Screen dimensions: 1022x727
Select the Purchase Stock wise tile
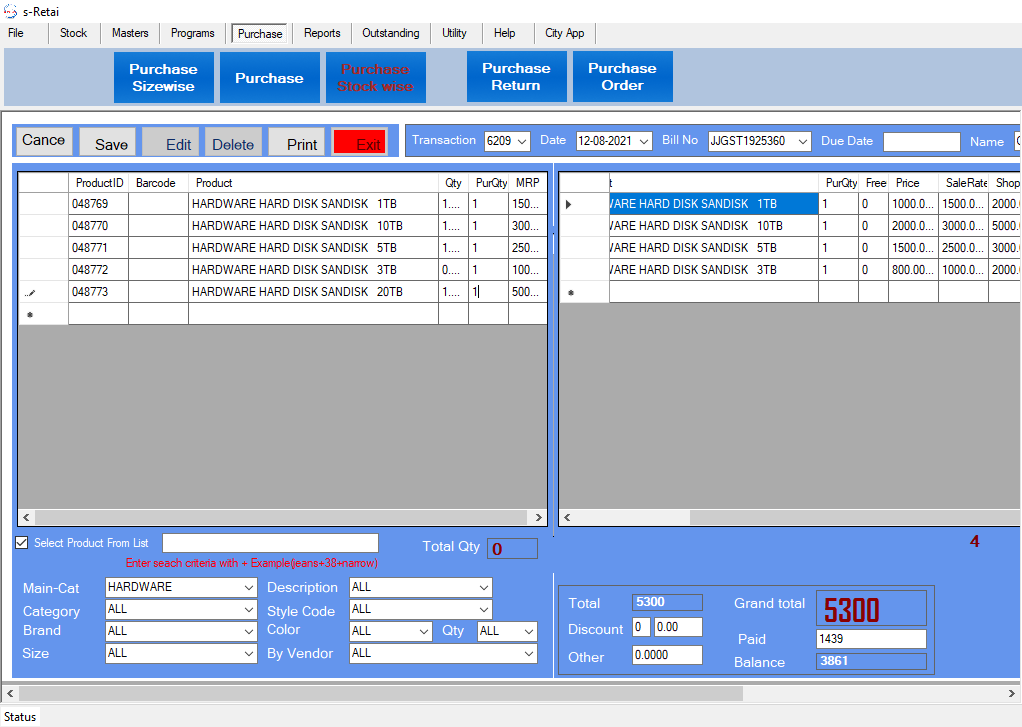pos(375,77)
